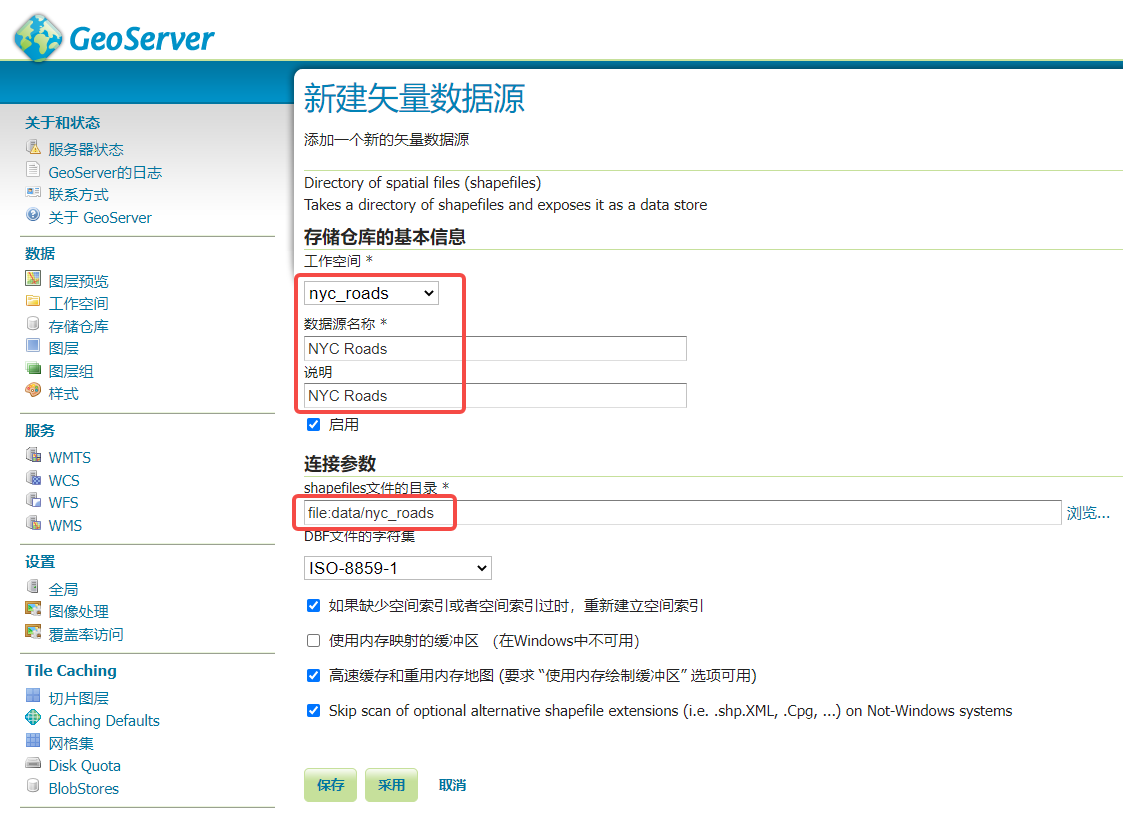This screenshot has width=1123, height=816.
Task: Open 图像处理 settings link
Action: pyautogui.click(x=78, y=611)
